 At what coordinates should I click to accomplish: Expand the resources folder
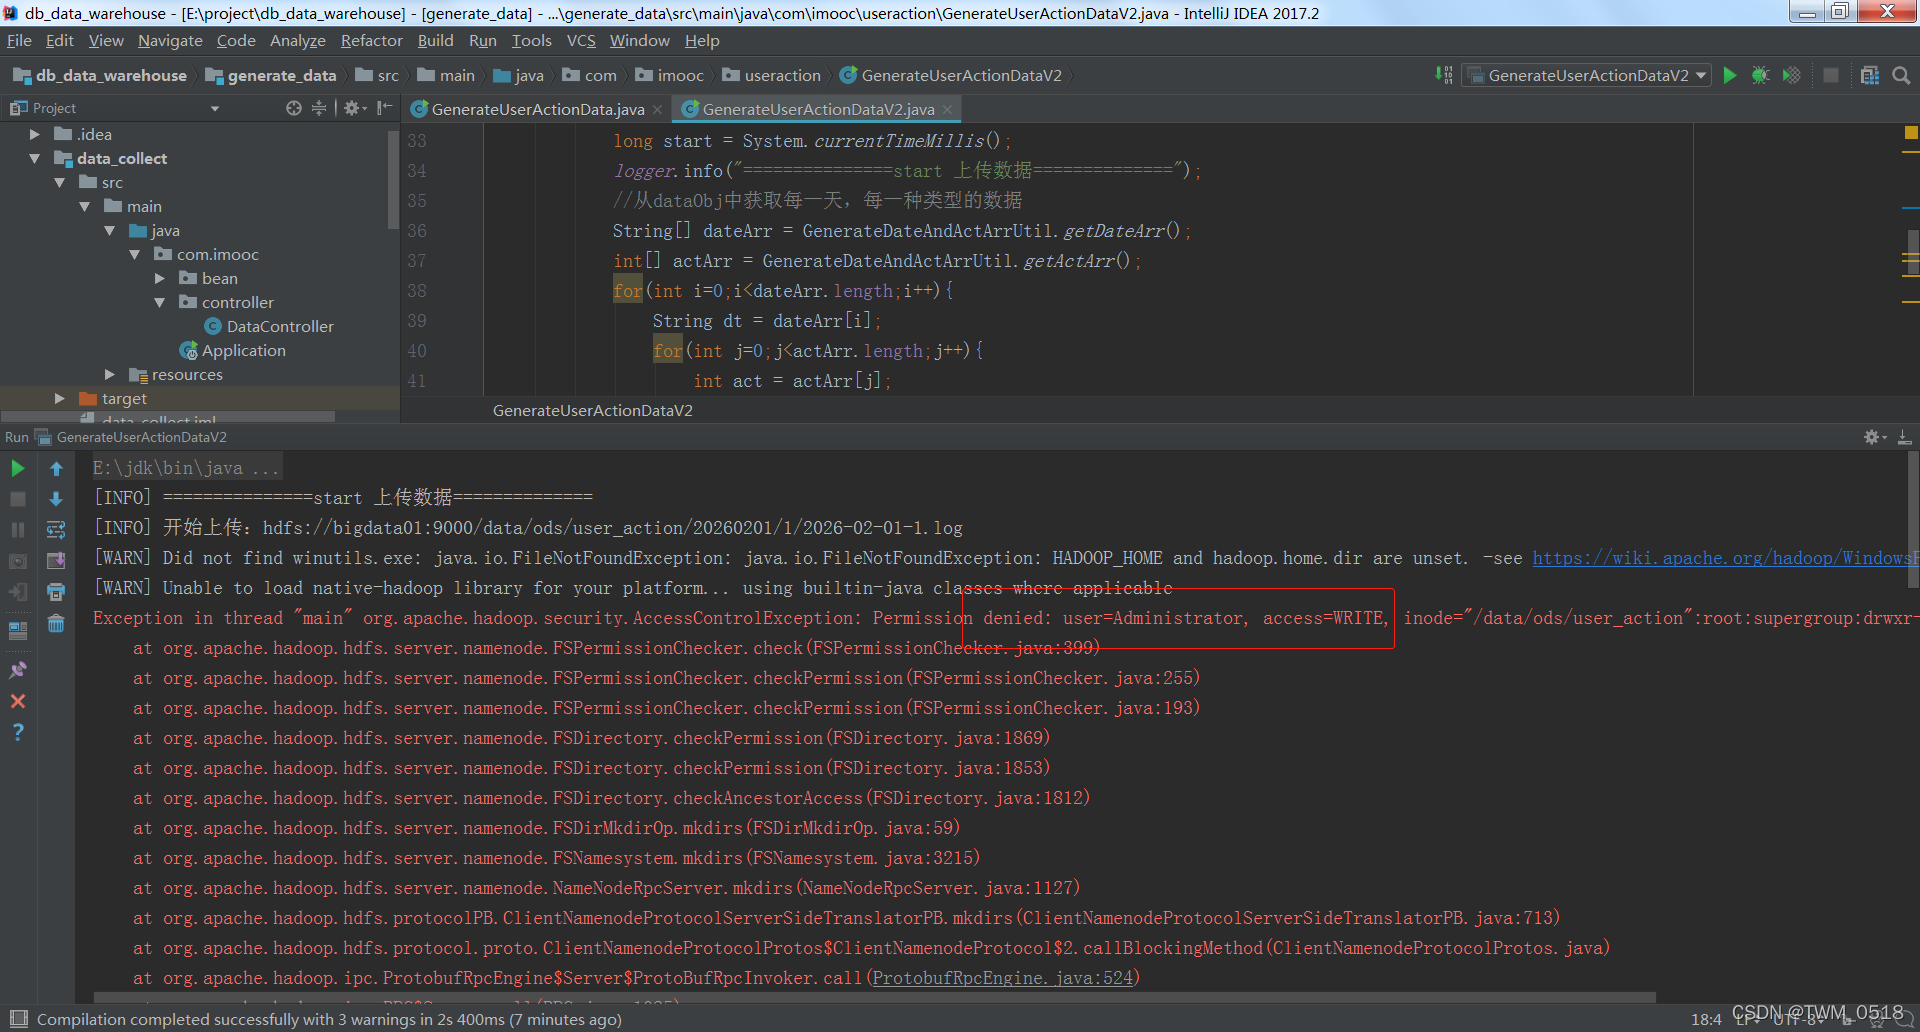(110, 374)
